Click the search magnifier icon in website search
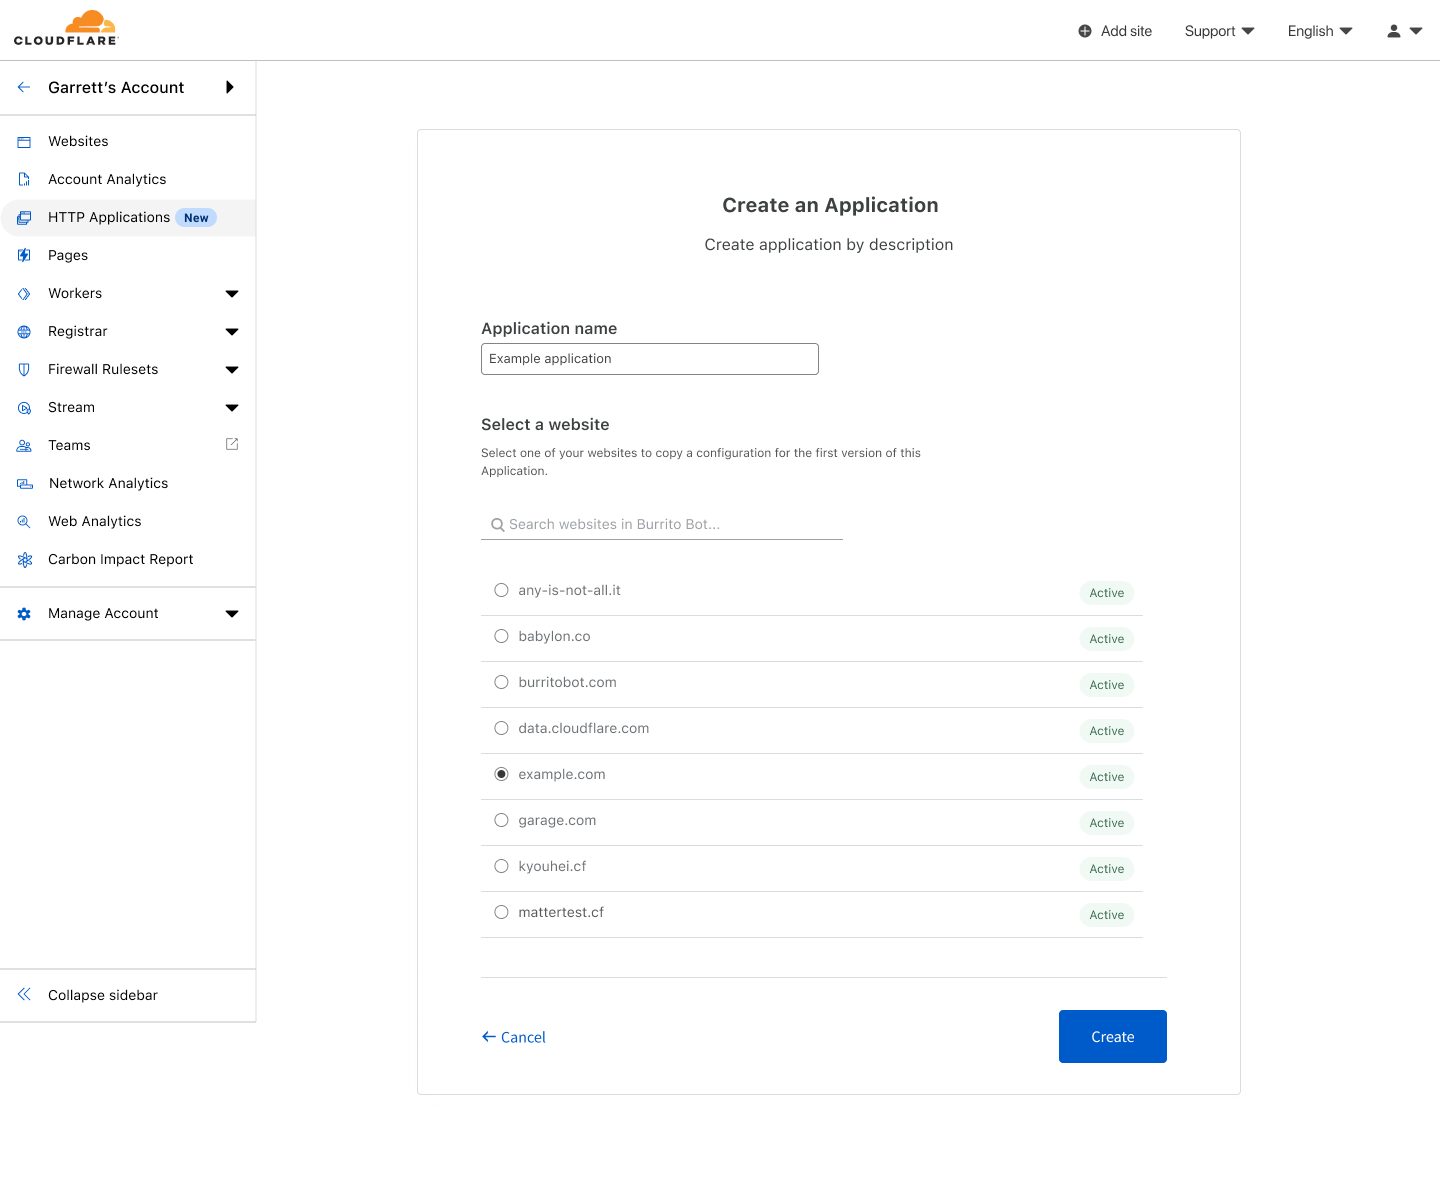 (497, 525)
